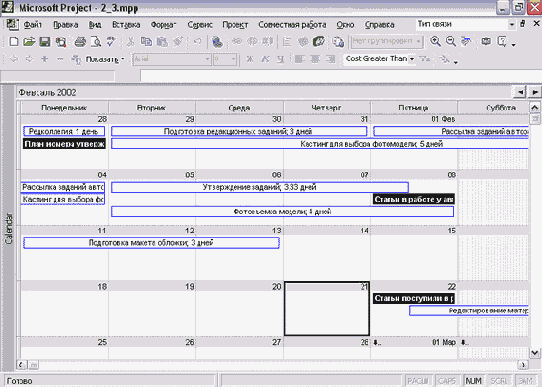
Task: Click the Zoom Out magnifier icon
Action: click(x=451, y=42)
